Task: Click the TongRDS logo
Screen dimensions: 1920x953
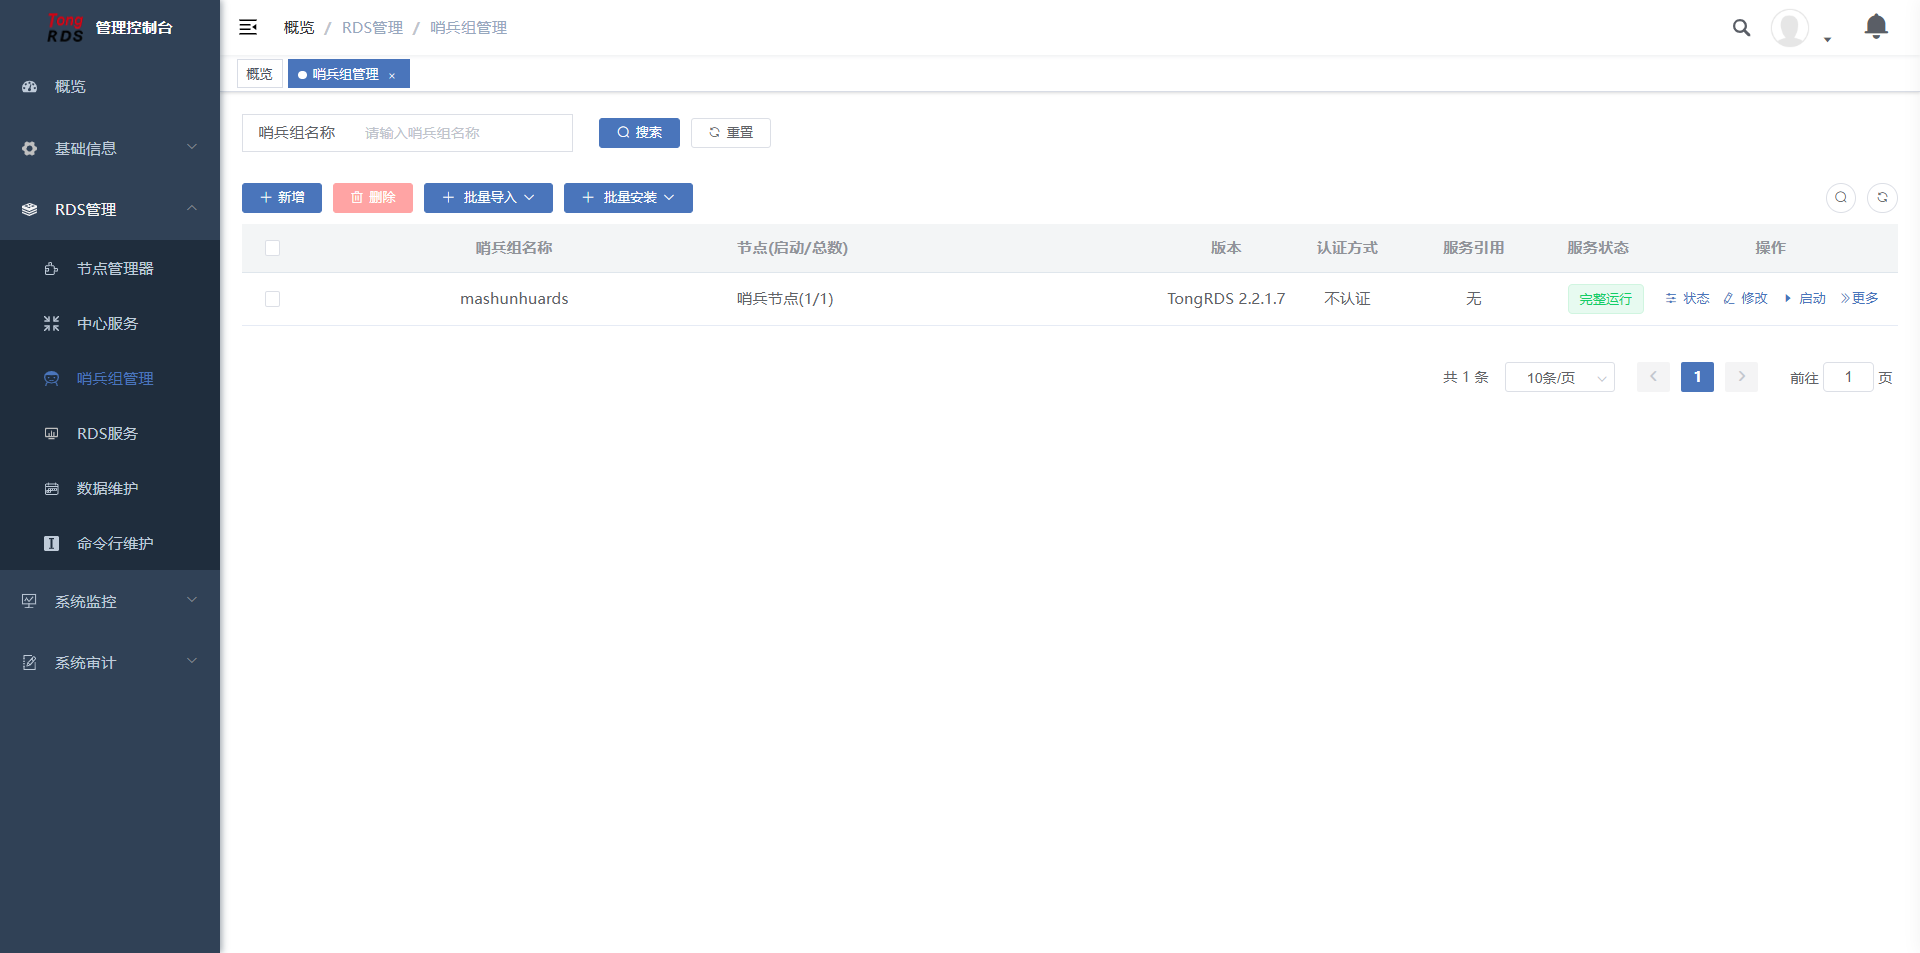Action: tap(65, 28)
